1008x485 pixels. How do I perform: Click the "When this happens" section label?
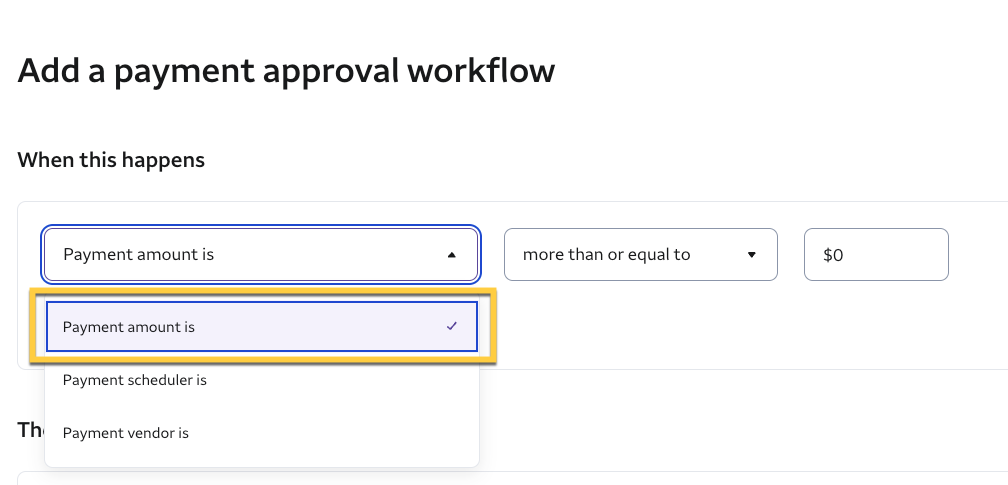click(x=111, y=159)
